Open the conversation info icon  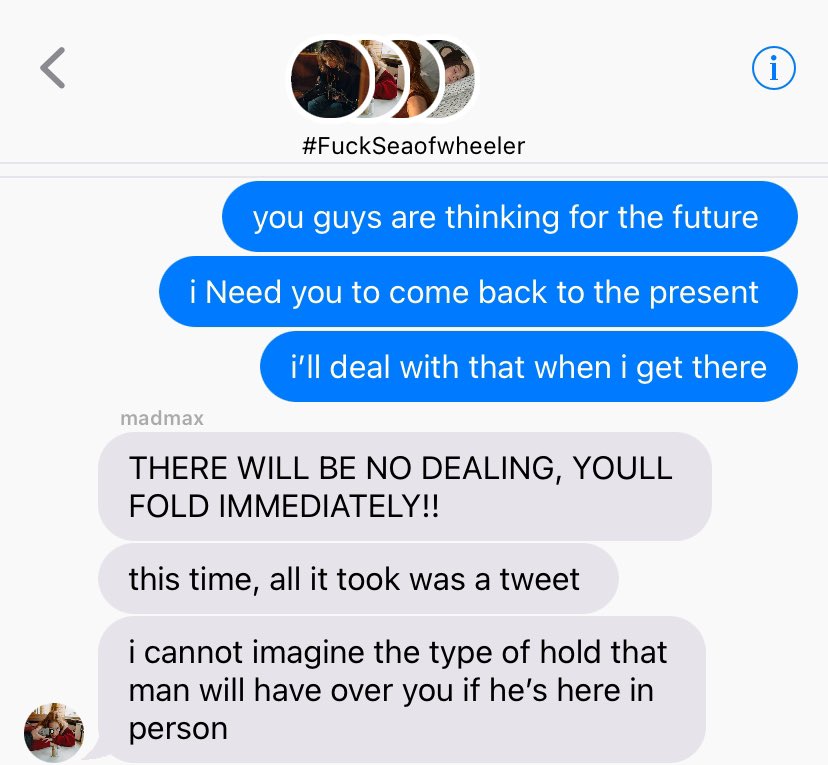point(774,68)
